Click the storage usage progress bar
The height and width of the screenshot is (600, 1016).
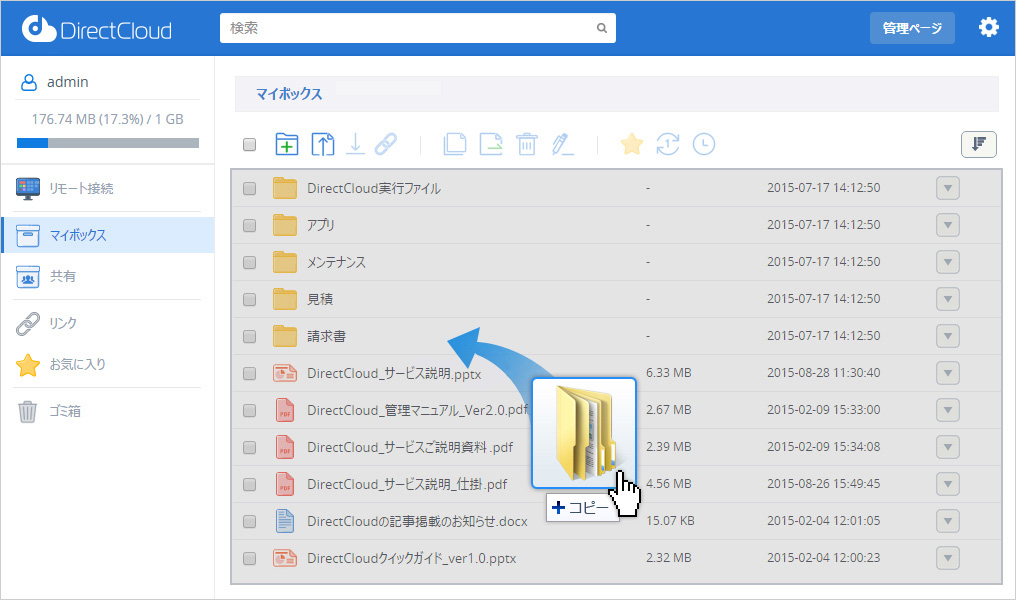pyautogui.click(x=108, y=143)
